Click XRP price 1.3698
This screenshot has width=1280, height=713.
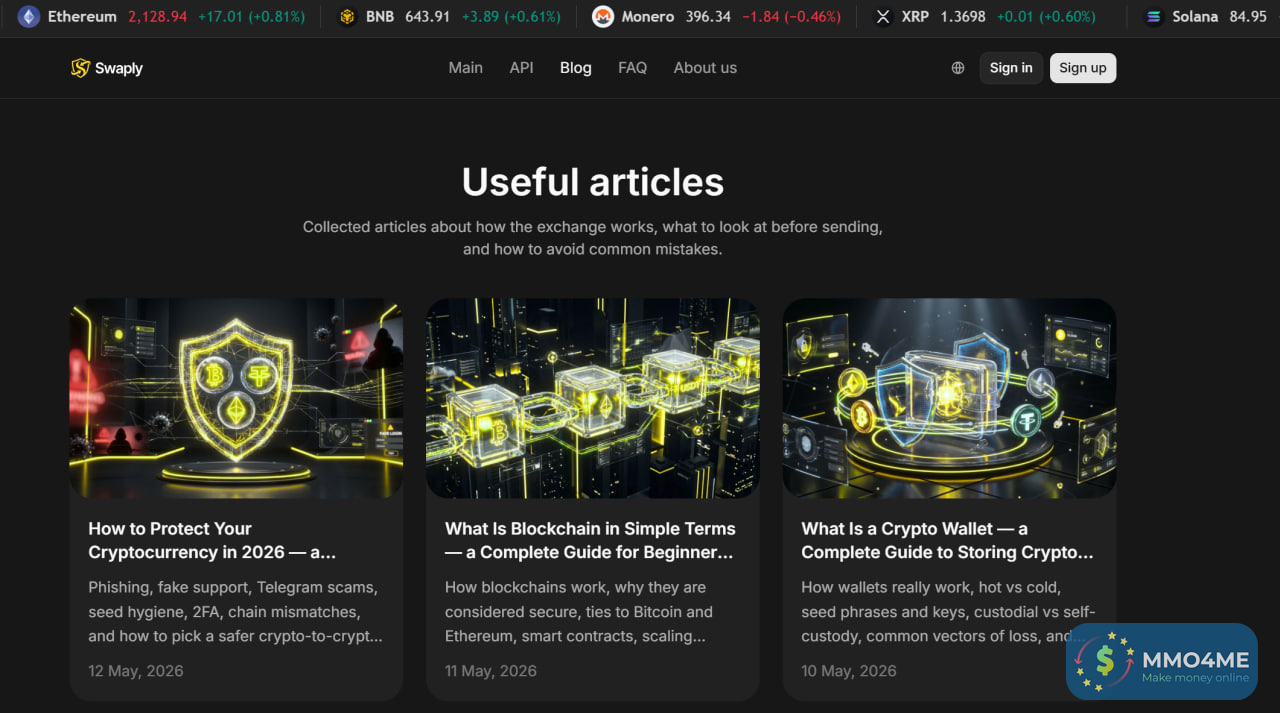[x=963, y=17]
